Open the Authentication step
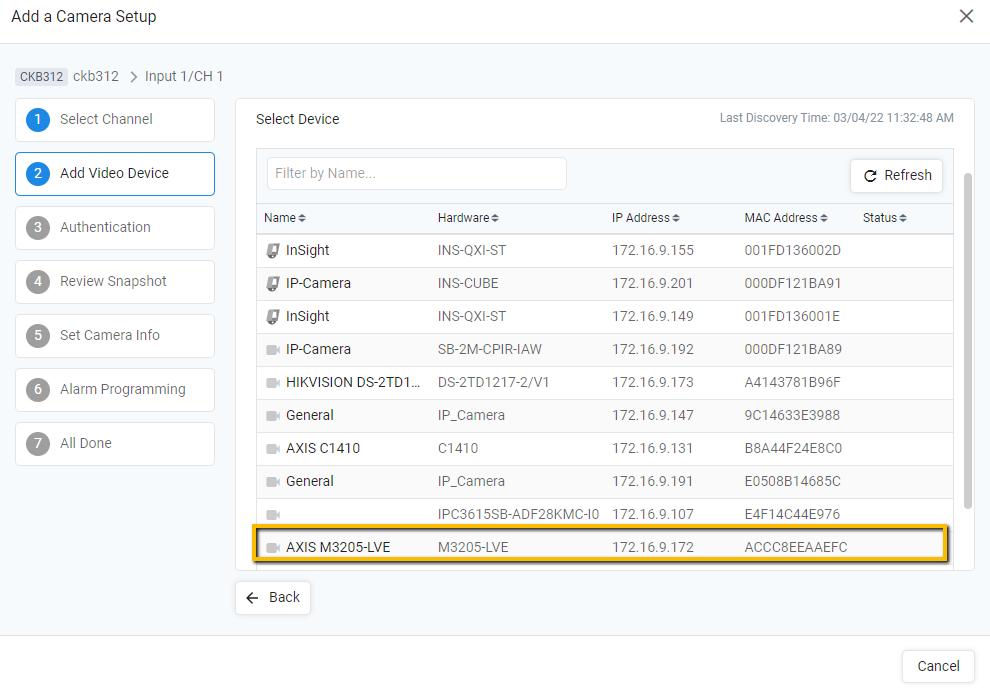The height and width of the screenshot is (693, 990). click(115, 228)
